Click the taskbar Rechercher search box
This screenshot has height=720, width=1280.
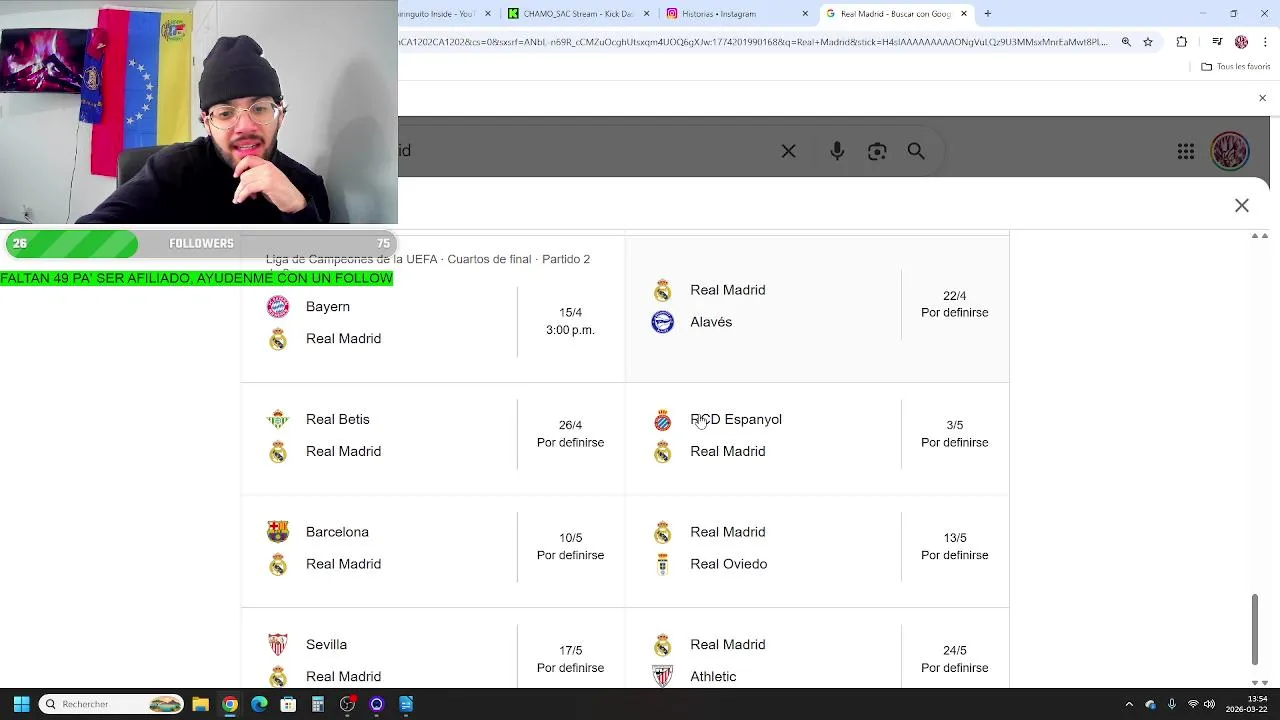(112, 704)
